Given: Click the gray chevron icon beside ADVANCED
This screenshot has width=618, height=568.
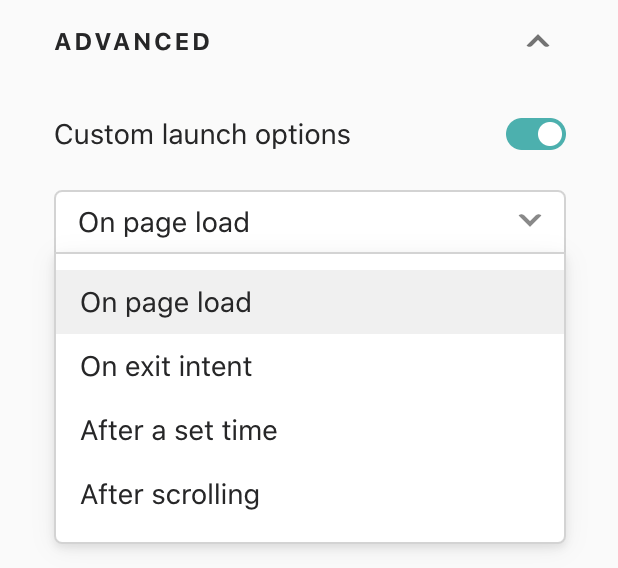Looking at the screenshot, I should tap(538, 41).
